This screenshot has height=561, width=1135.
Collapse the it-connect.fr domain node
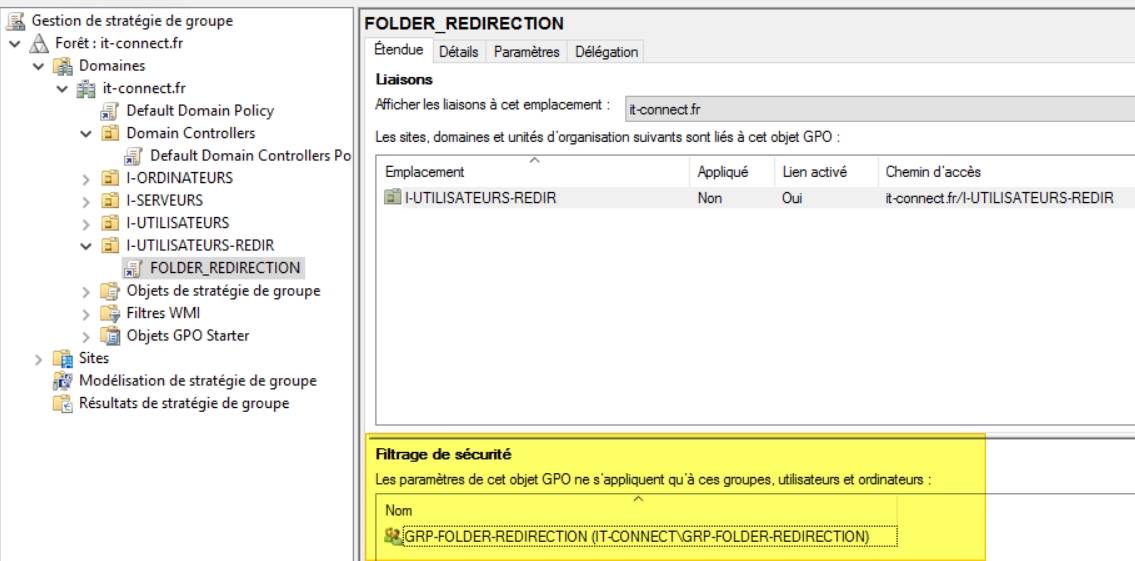63,89
